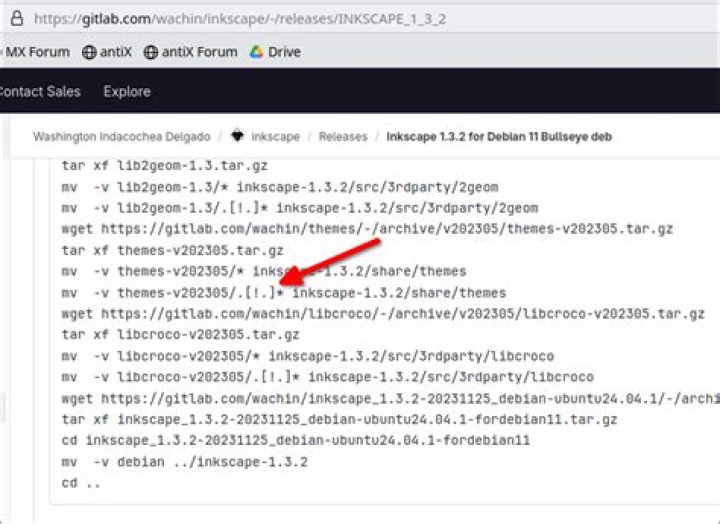Click the antiX Forum globe icon
Screen dimensions: 720x524
click(150, 52)
